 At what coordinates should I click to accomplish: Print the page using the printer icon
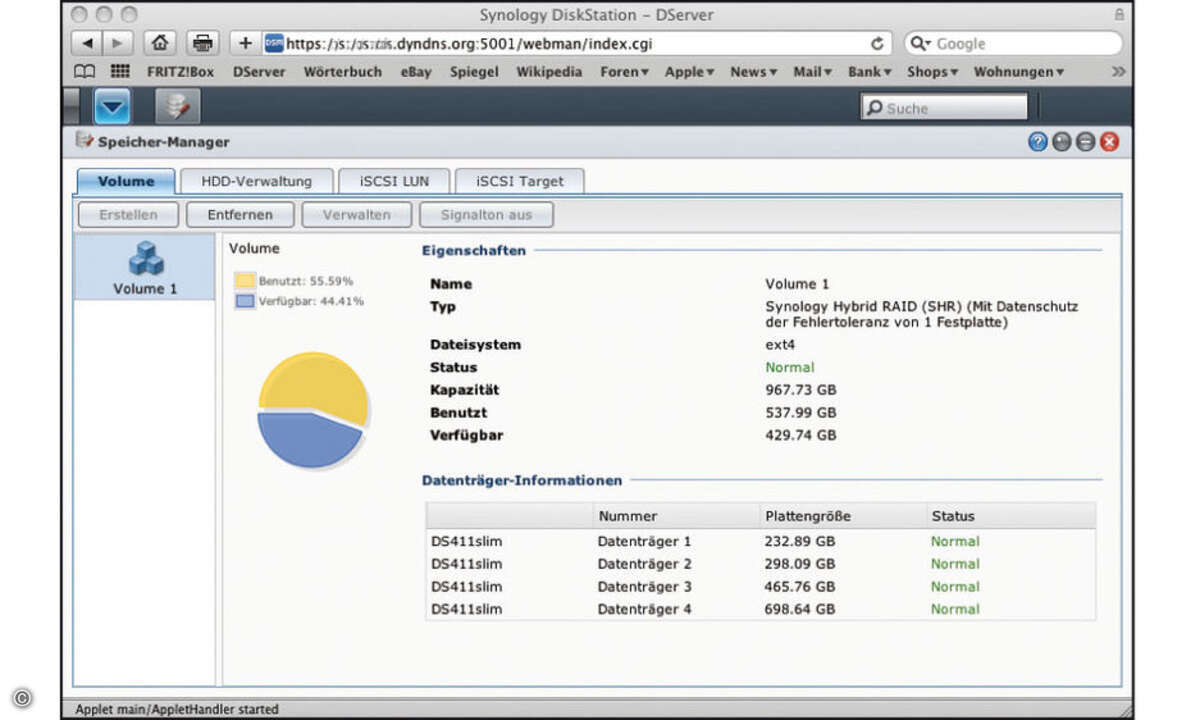point(203,44)
